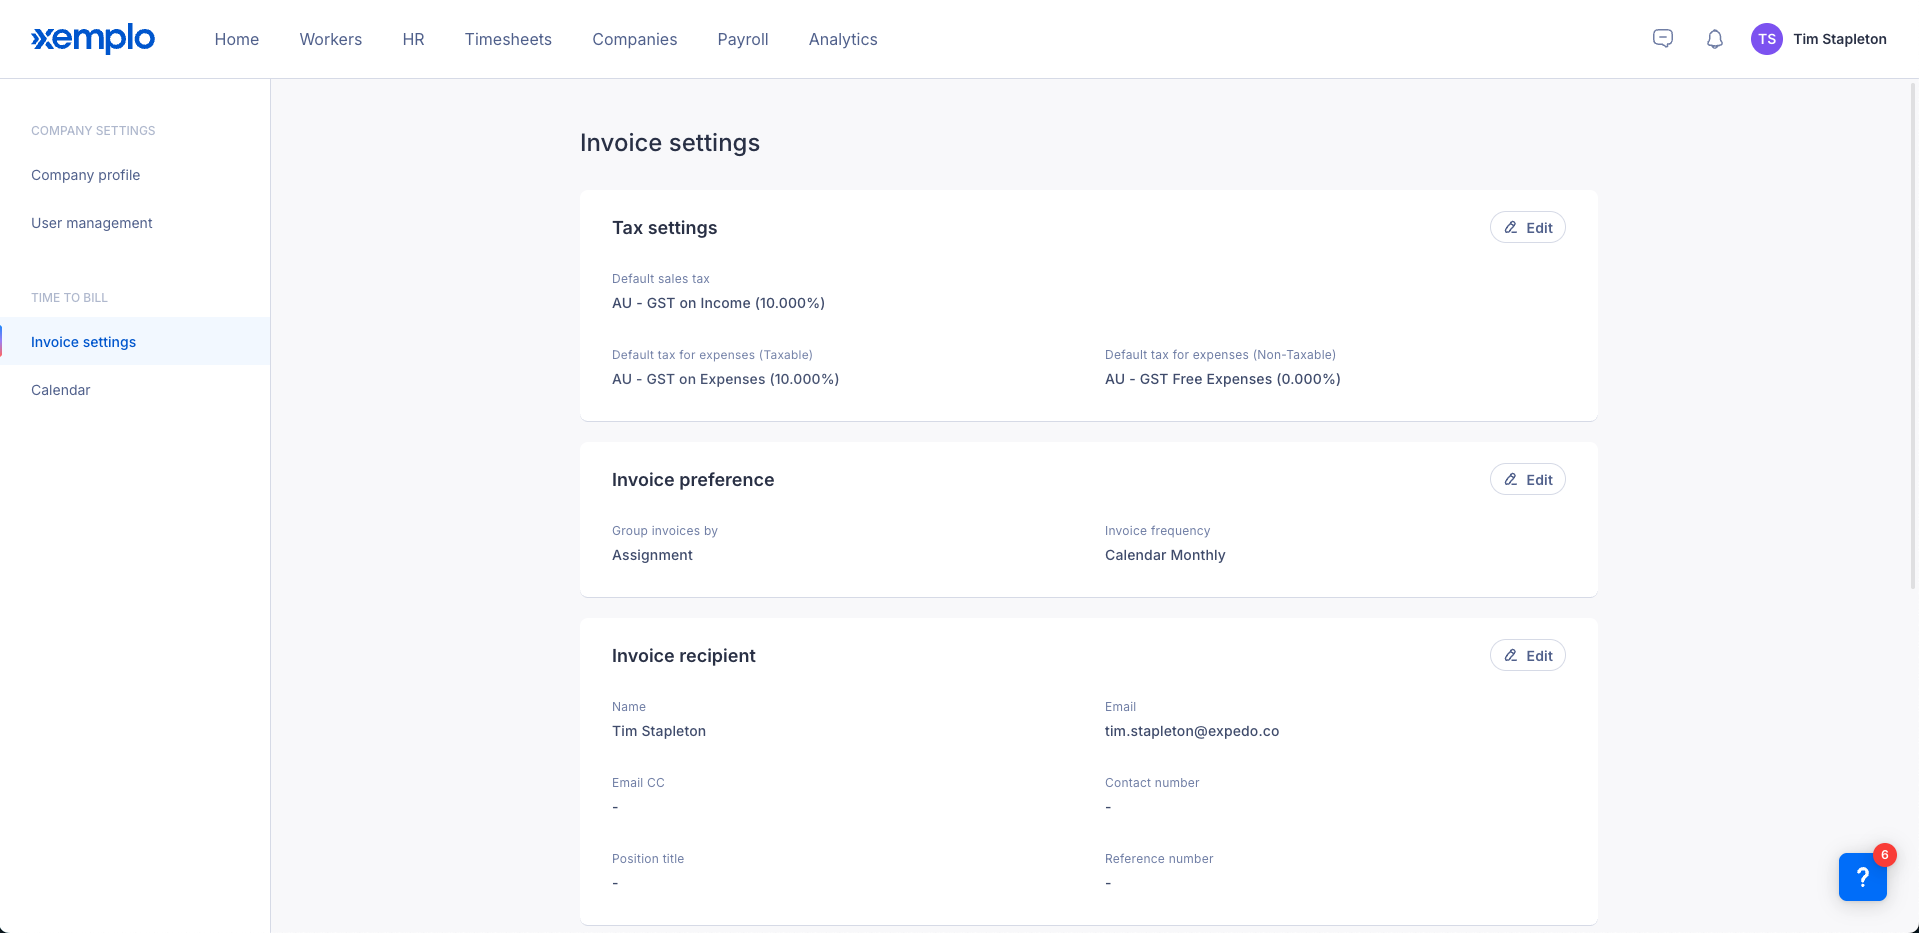Open the Workers menu

[x=331, y=39]
